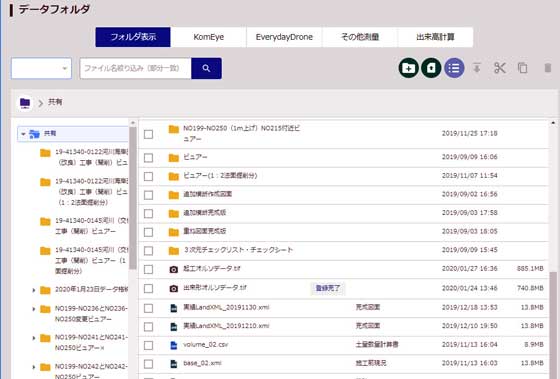
Task: Open the 出来高計算 tab
Action: click(x=435, y=37)
